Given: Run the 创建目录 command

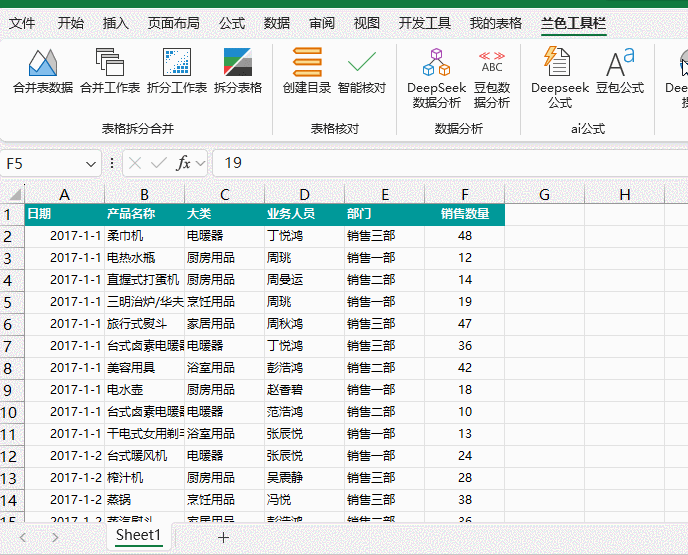Looking at the screenshot, I should [x=307, y=72].
